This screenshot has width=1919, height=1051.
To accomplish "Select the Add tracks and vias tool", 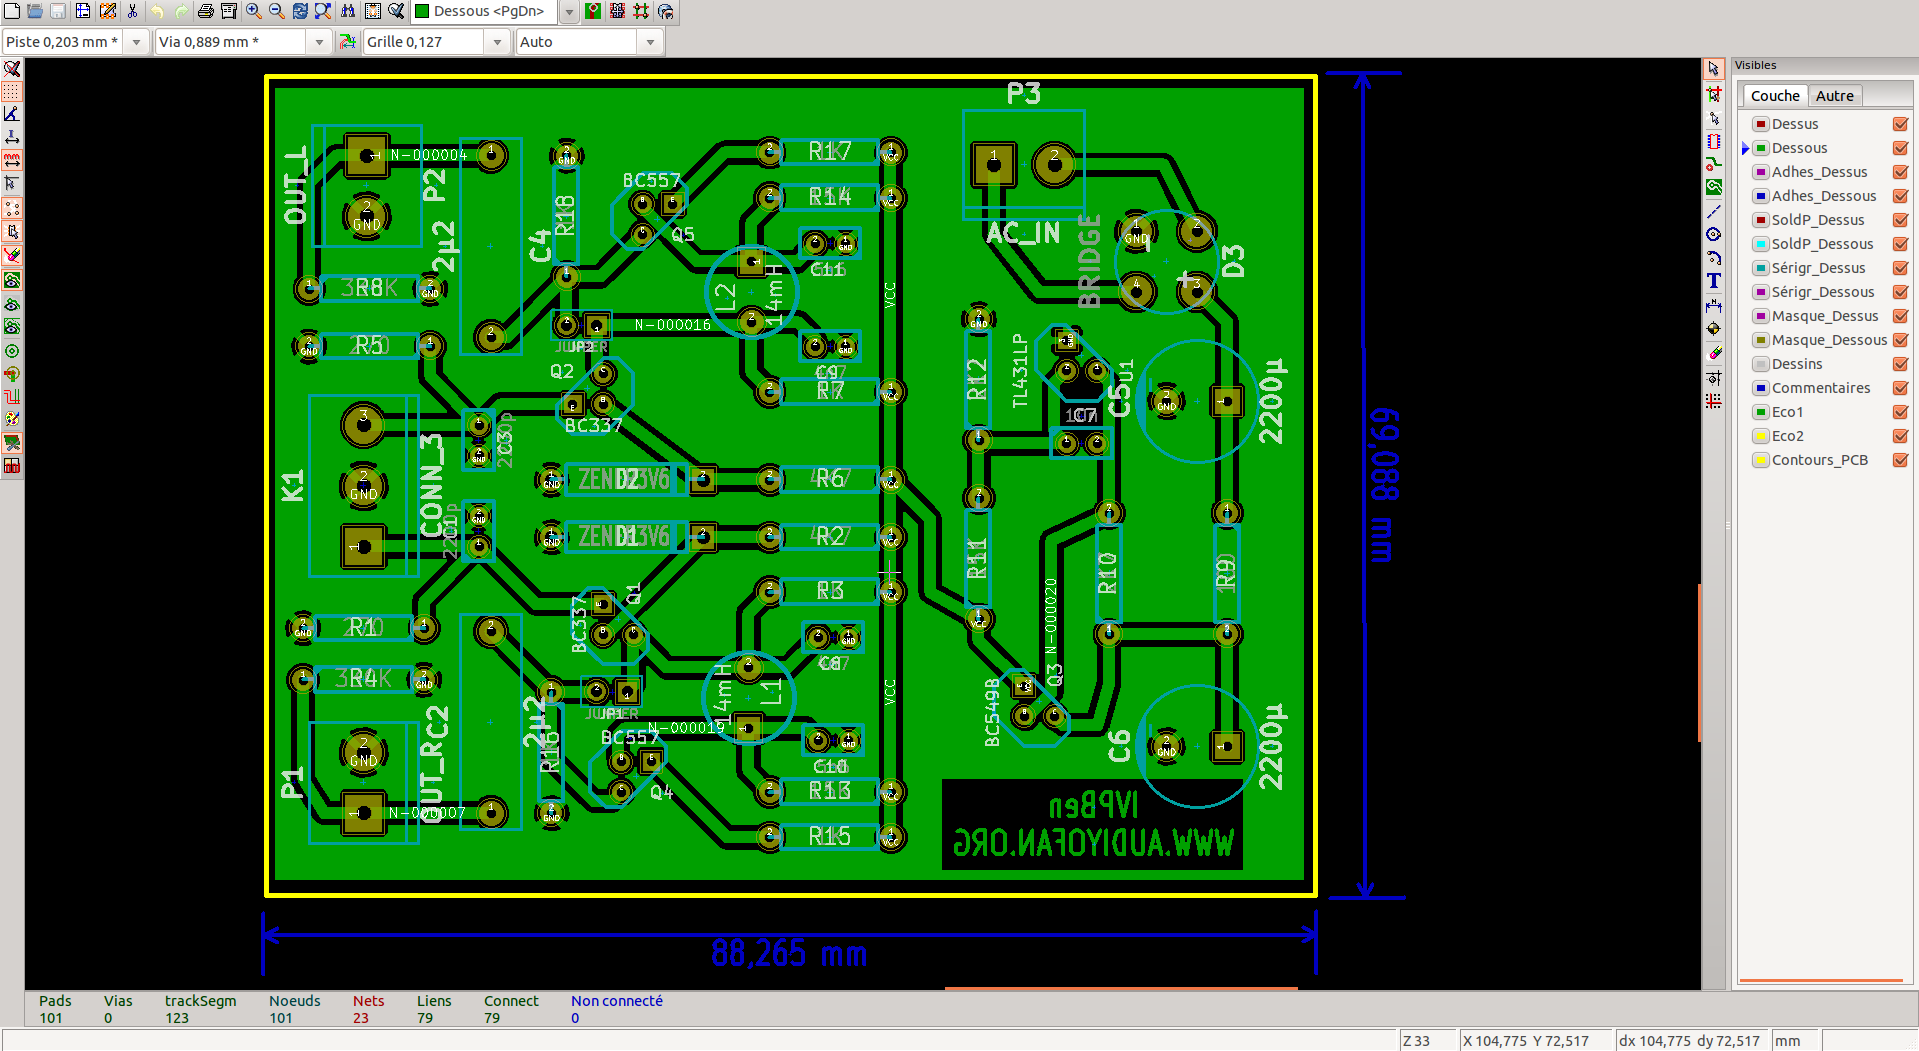I will coord(1714,164).
